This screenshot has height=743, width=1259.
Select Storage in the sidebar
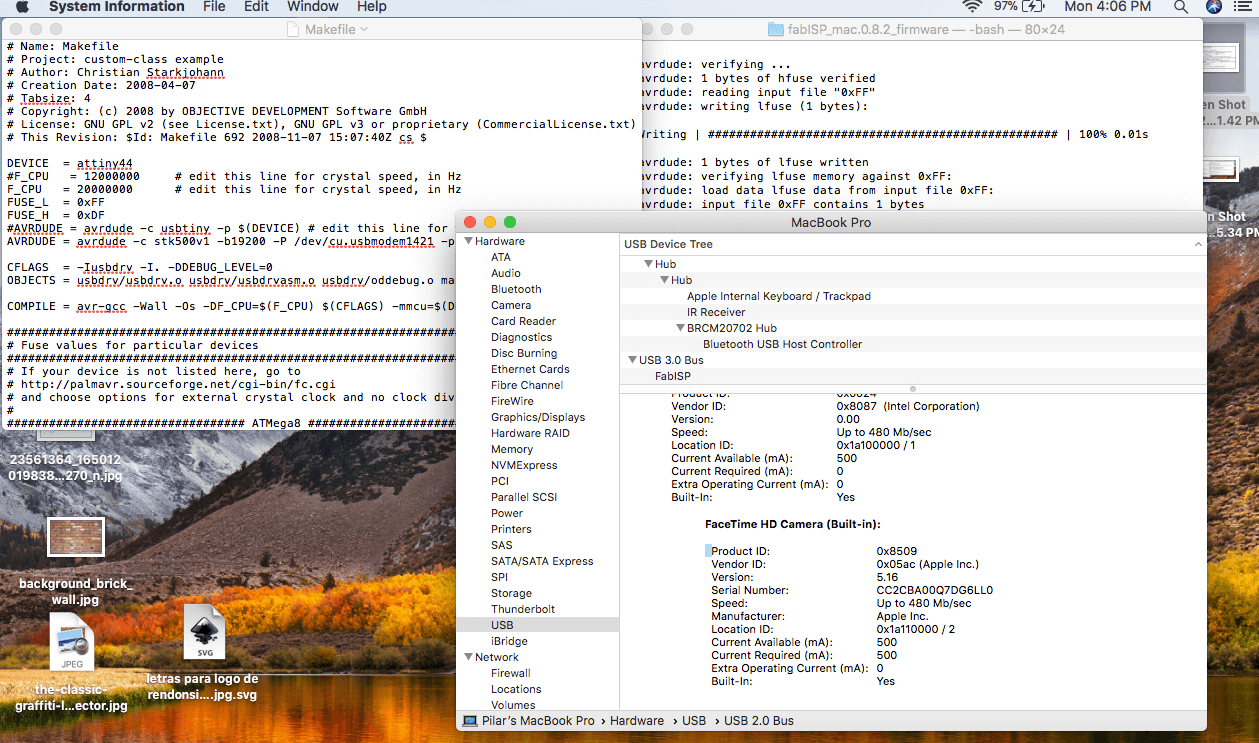[x=511, y=593]
